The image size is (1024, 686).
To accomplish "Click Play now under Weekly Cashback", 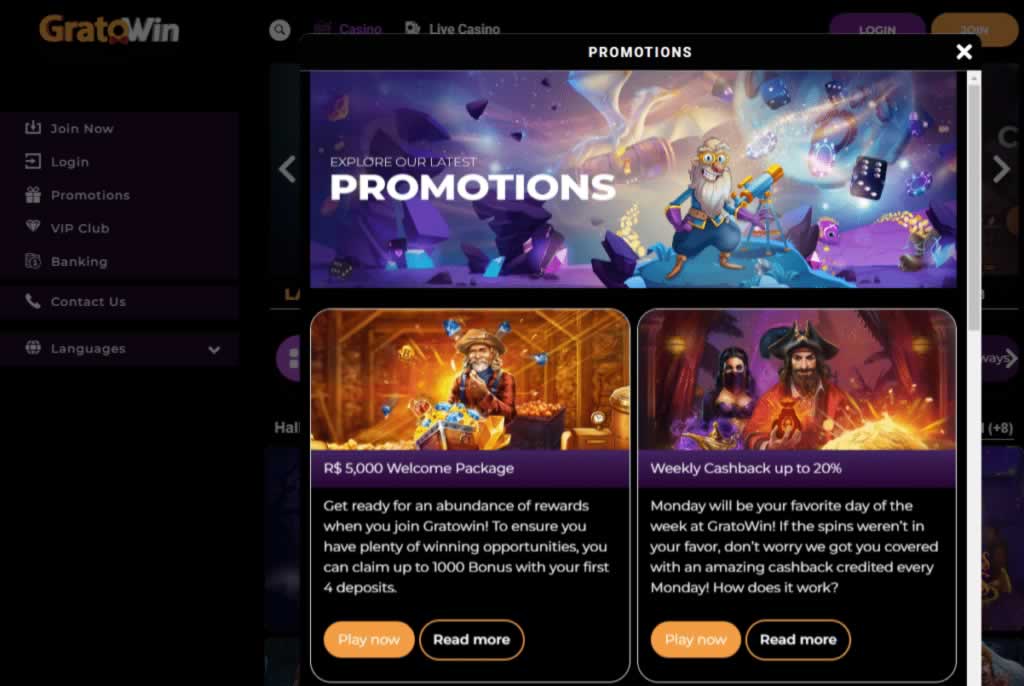I will 696,640.
